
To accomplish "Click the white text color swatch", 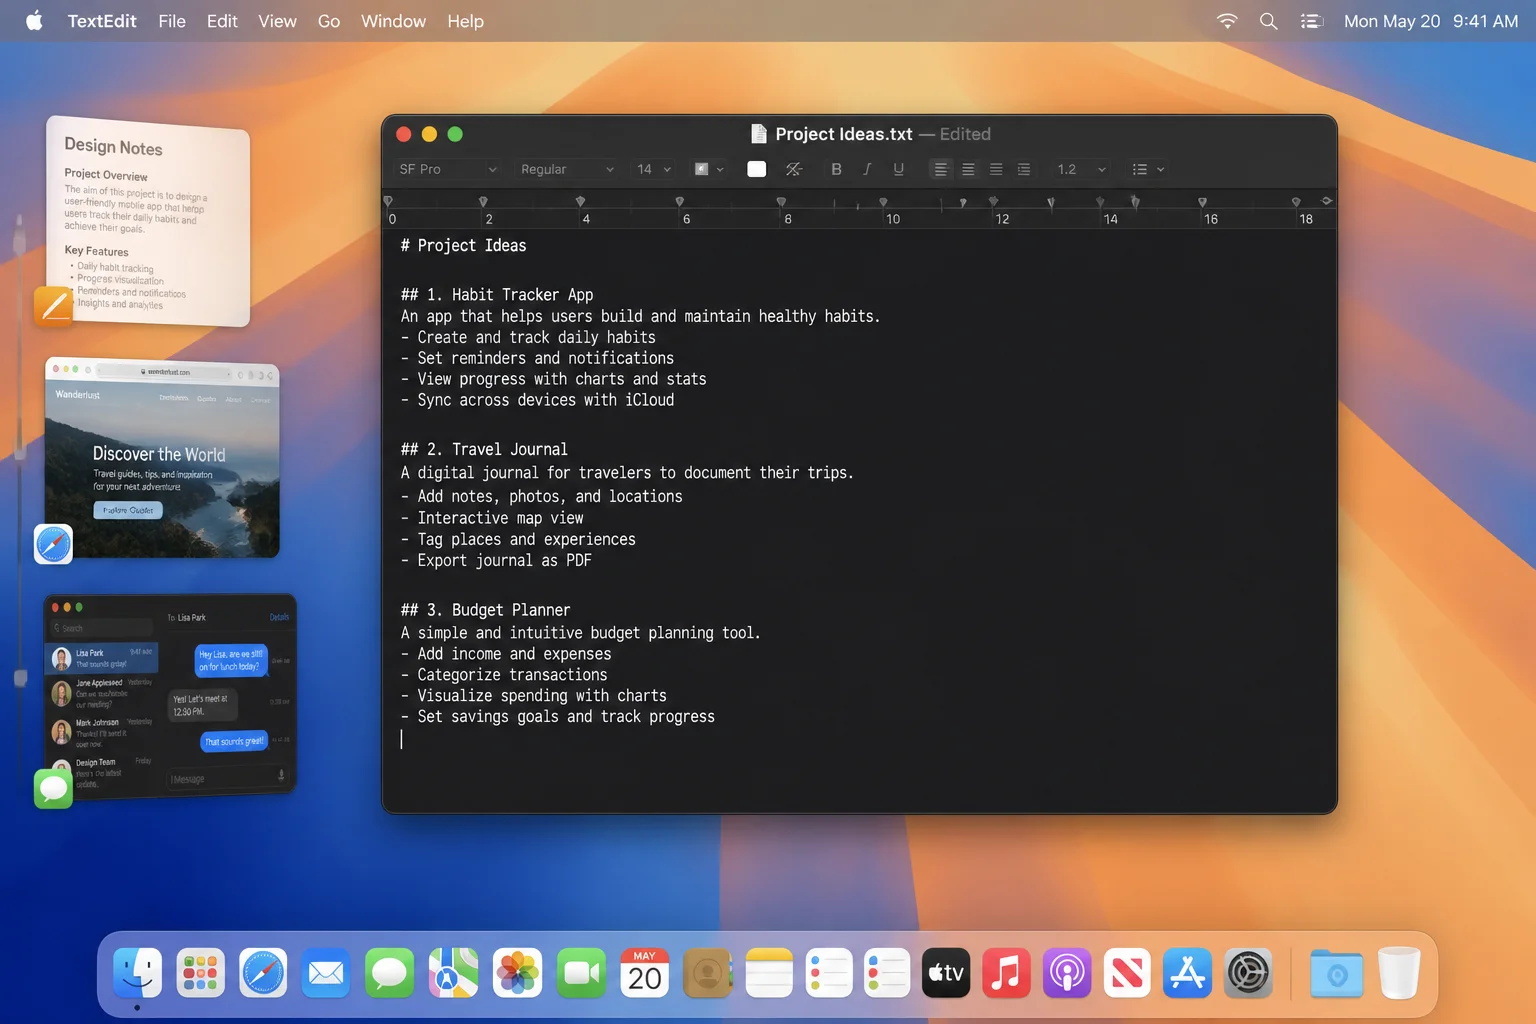I will 757,169.
